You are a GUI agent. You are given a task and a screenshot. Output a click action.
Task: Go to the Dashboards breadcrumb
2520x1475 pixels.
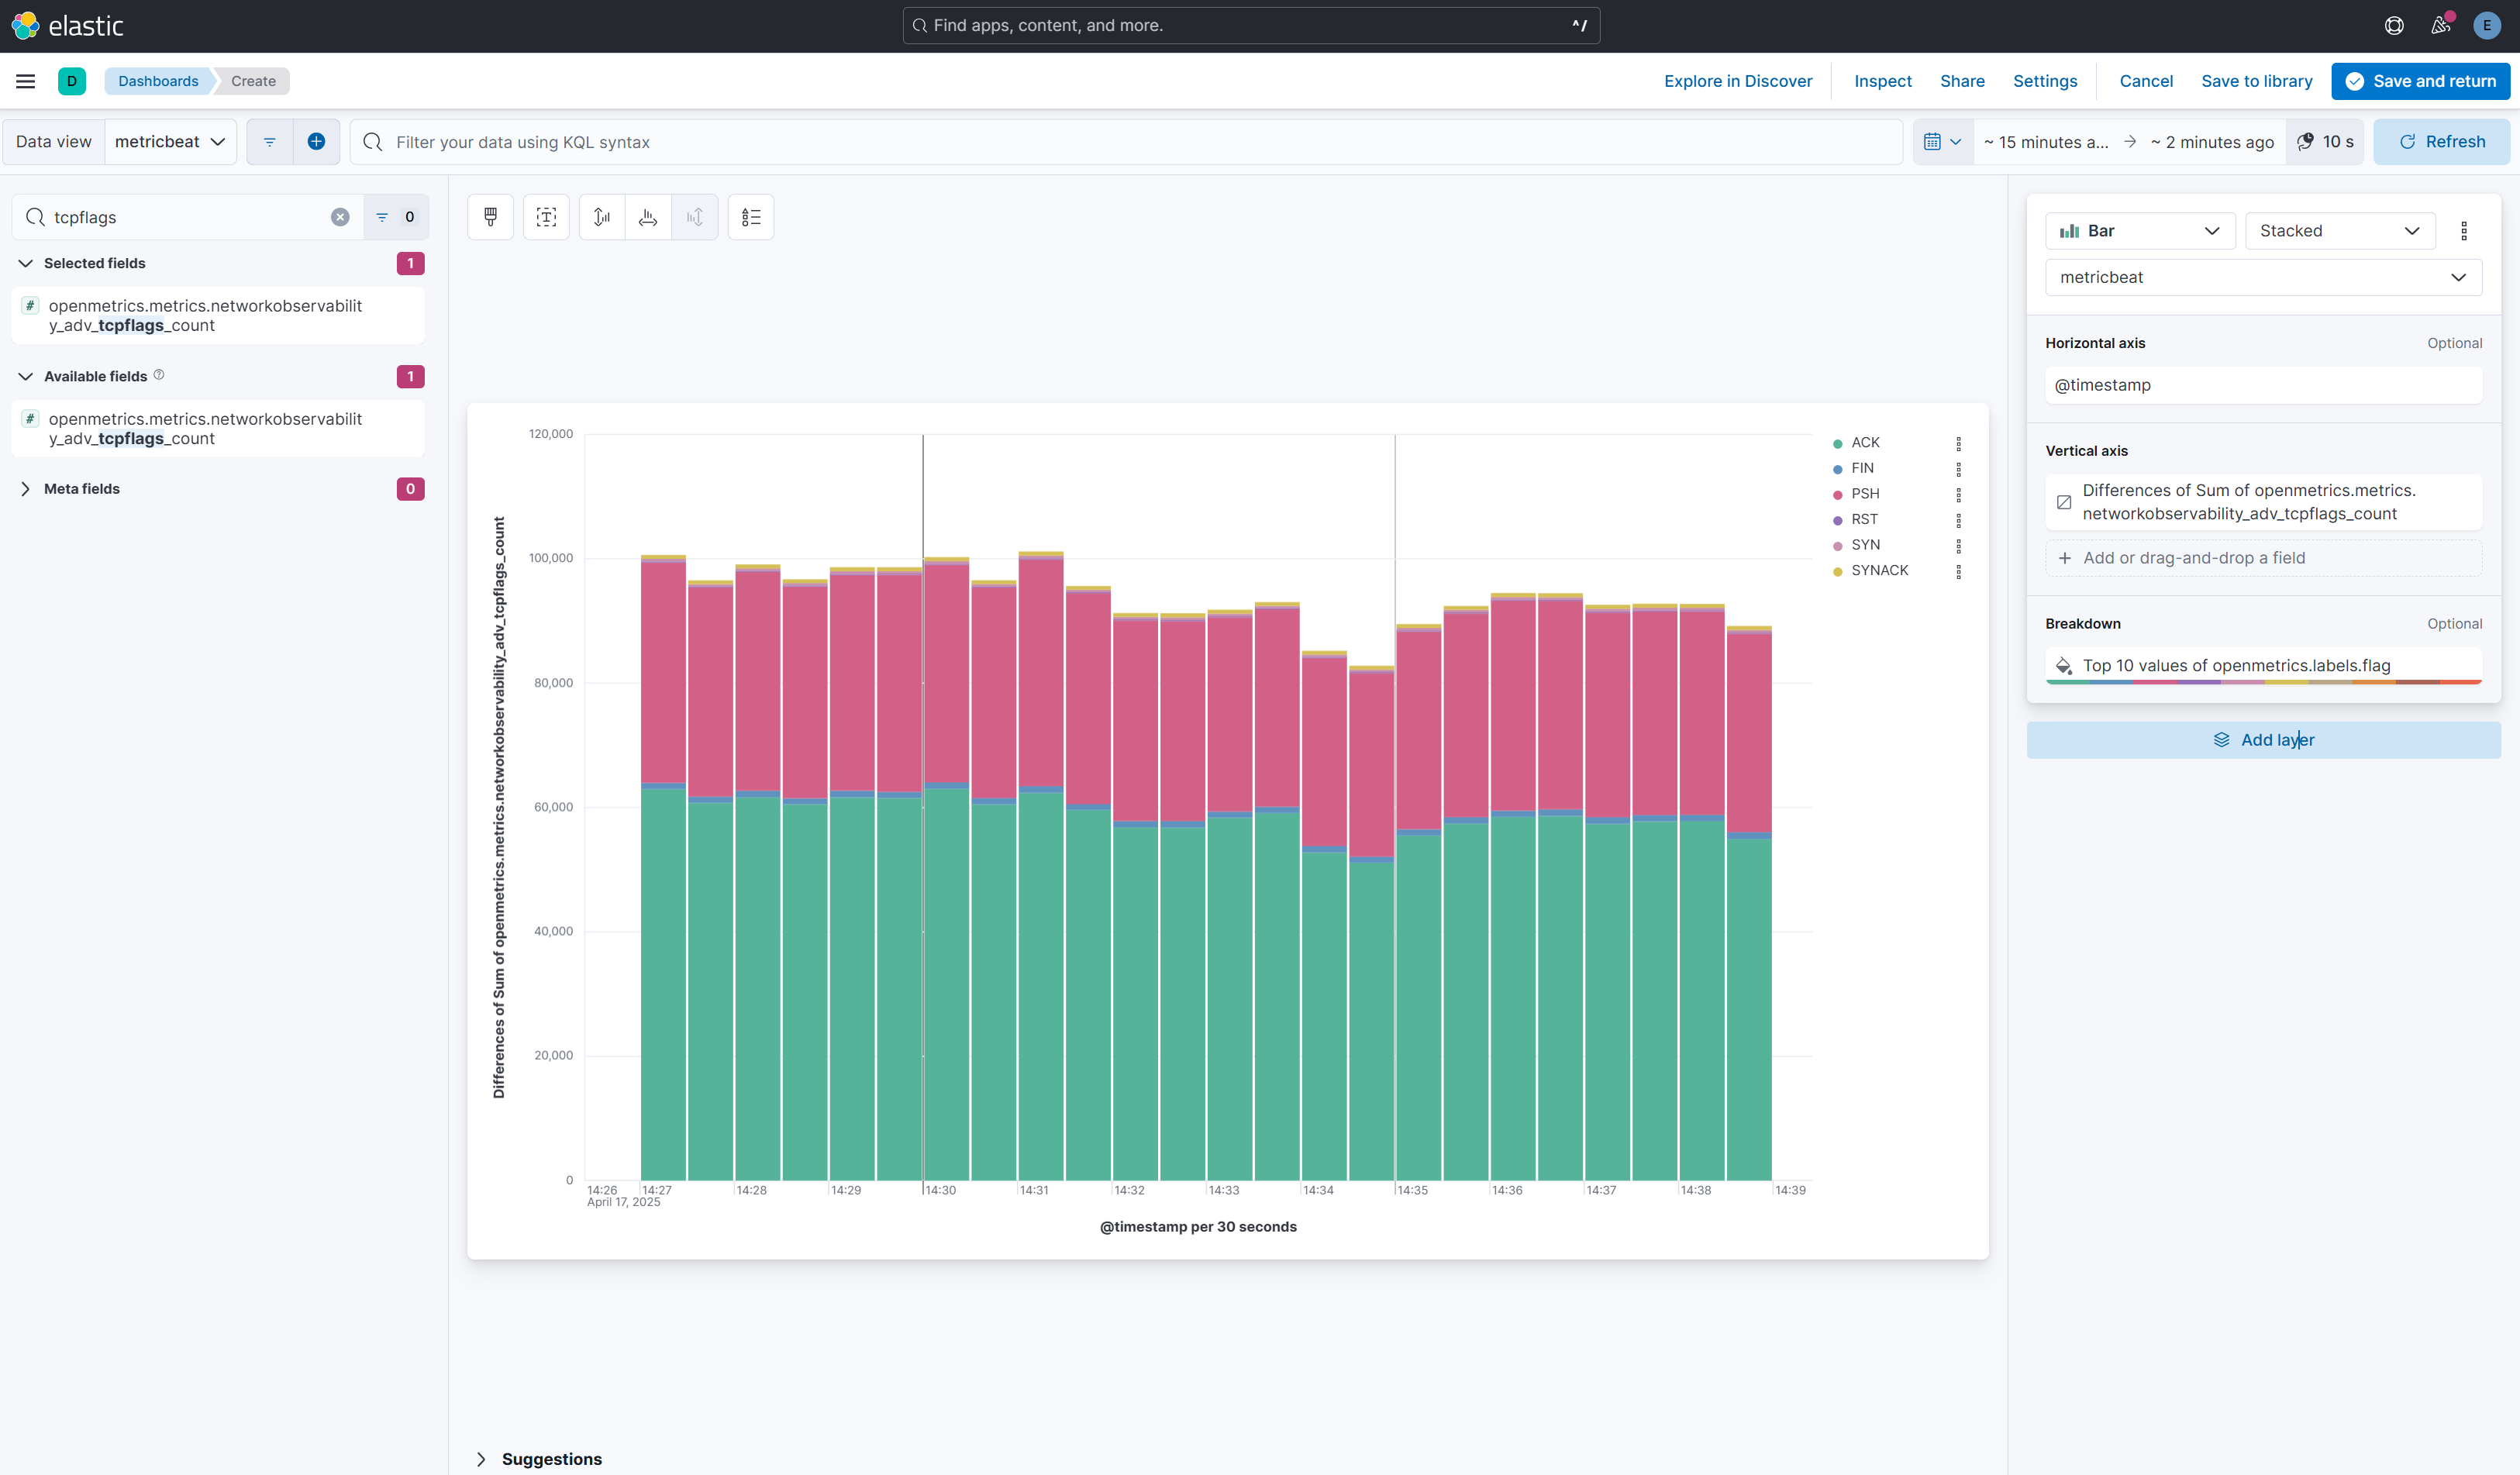pyautogui.click(x=158, y=81)
